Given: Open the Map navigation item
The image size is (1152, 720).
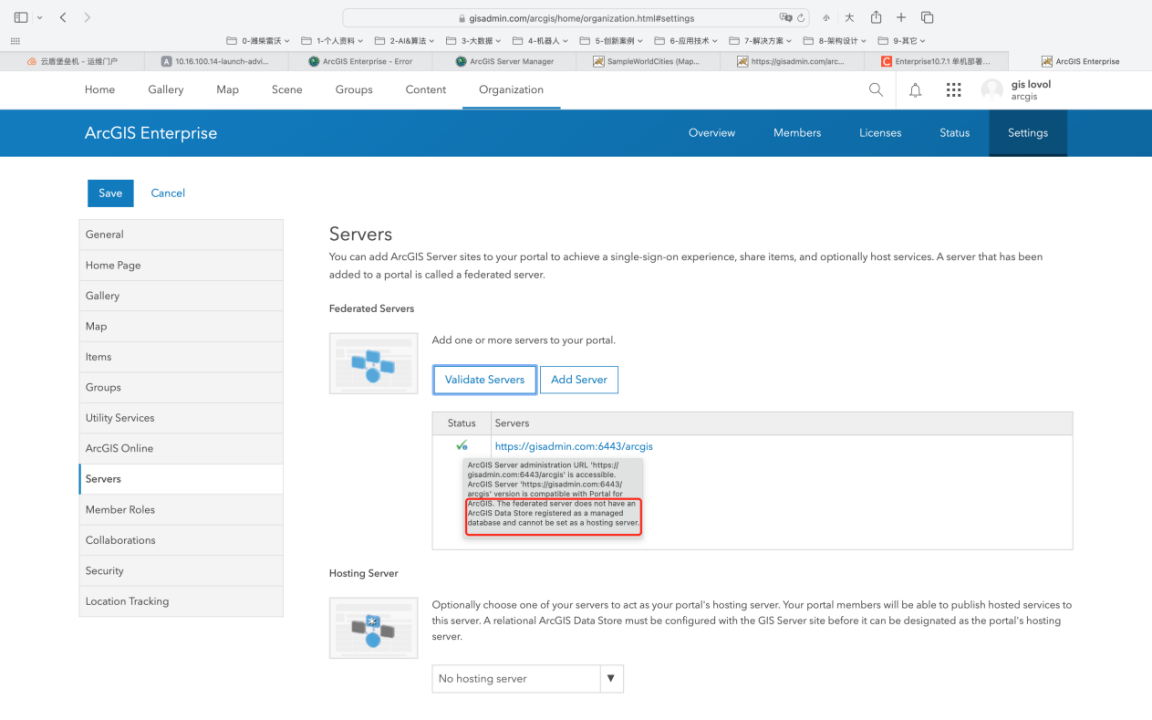Looking at the screenshot, I should coord(228,90).
